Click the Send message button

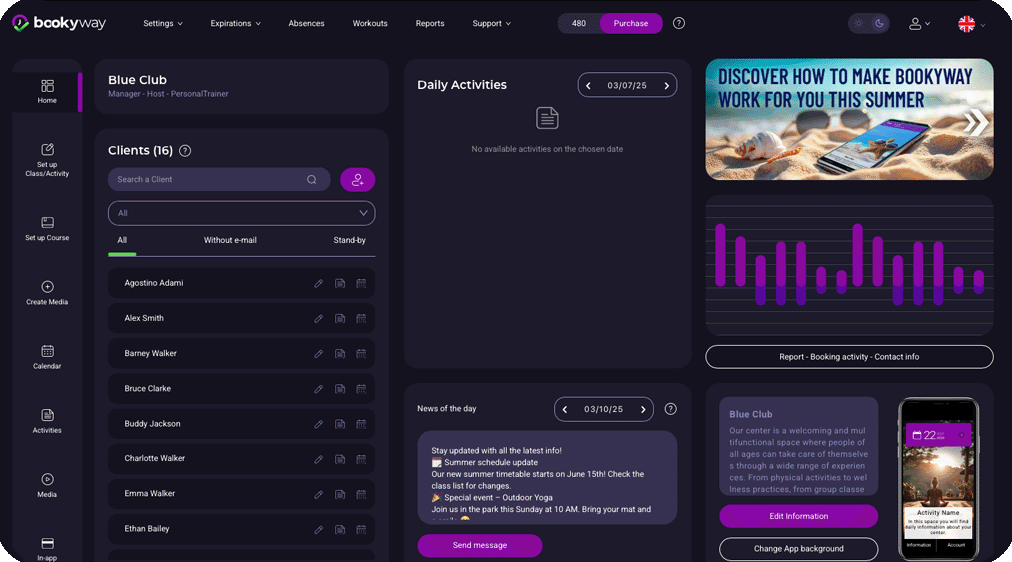coord(480,545)
